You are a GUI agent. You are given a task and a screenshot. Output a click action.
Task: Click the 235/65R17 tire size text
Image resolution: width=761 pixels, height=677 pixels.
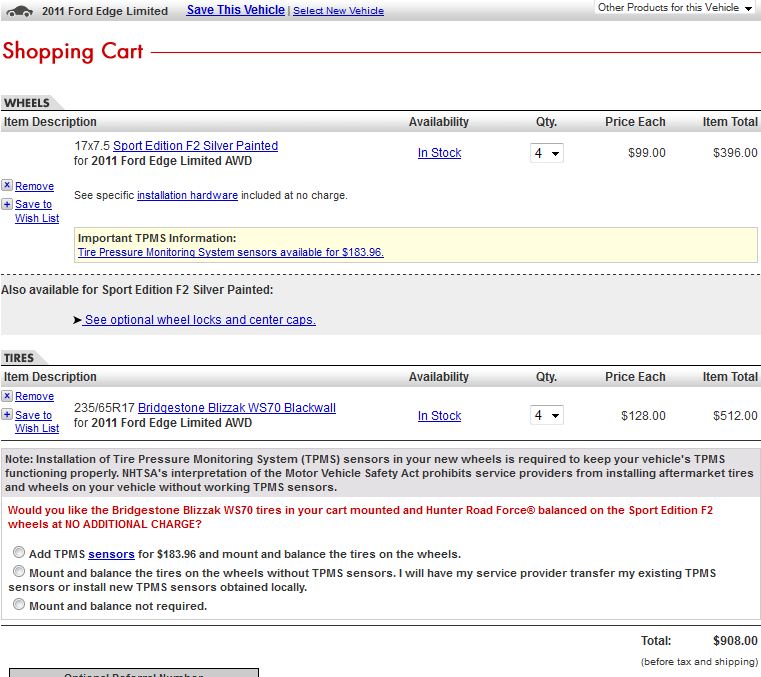tap(104, 408)
